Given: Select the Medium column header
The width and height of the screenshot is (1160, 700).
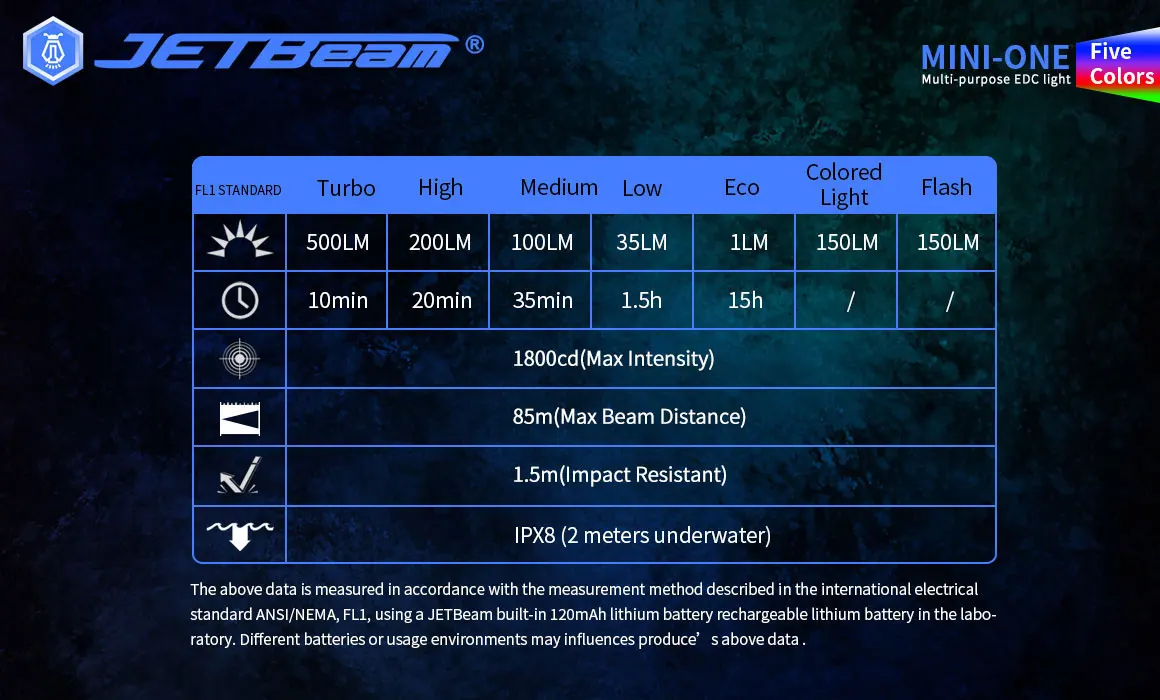Looking at the screenshot, I should tap(559, 187).
